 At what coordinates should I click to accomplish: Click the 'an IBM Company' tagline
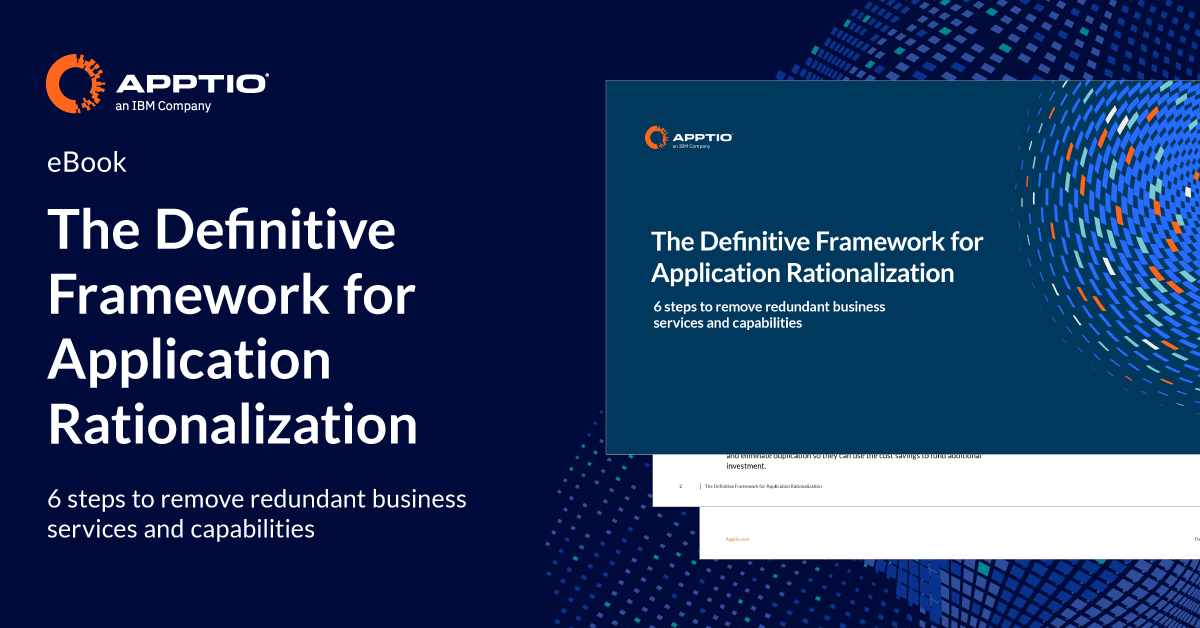coord(163,103)
